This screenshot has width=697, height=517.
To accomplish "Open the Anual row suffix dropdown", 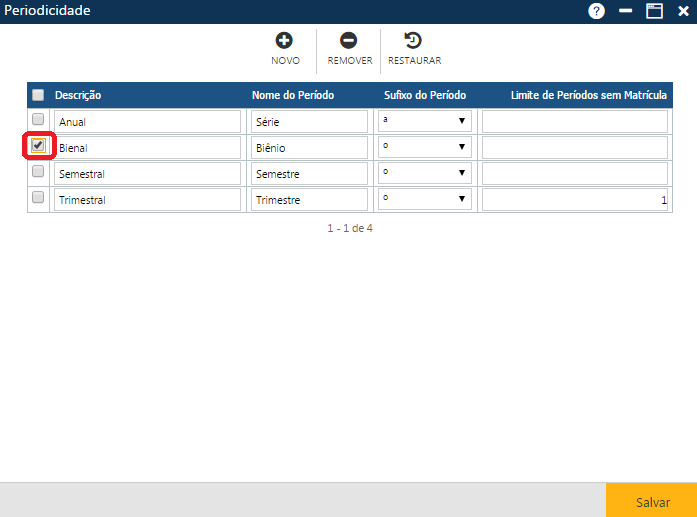I will (x=424, y=121).
